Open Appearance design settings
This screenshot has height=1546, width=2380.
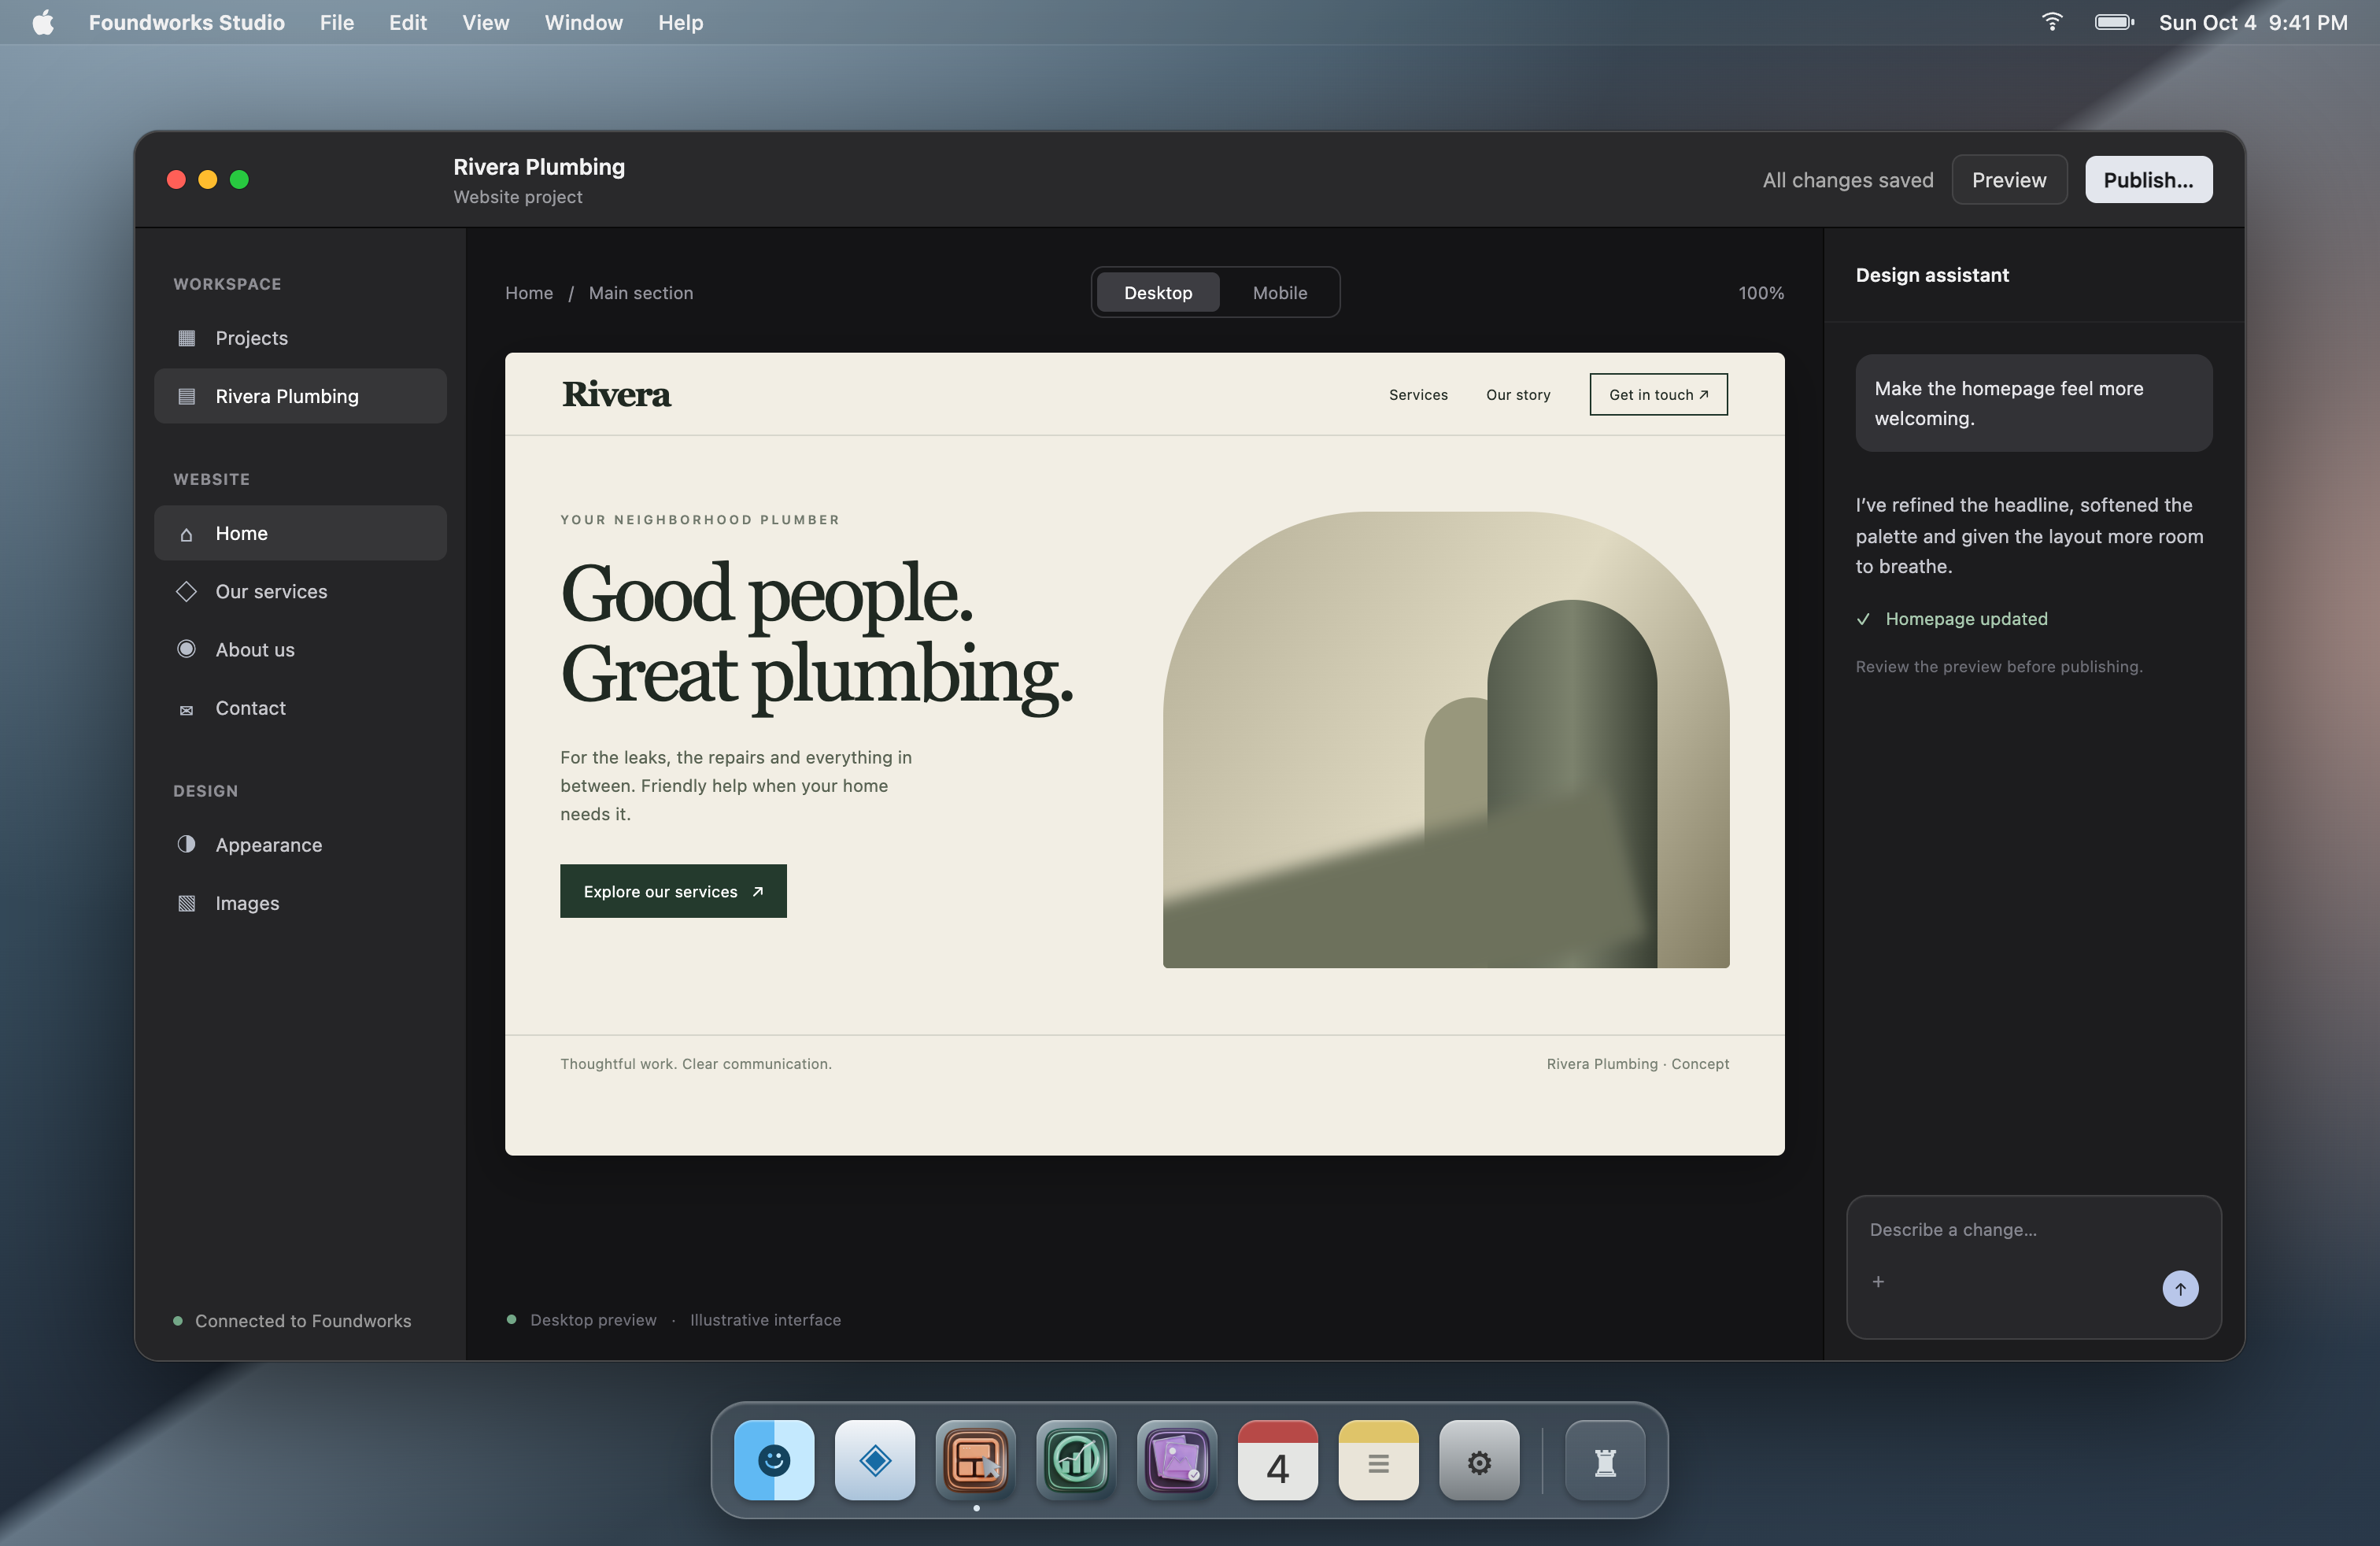click(300, 845)
